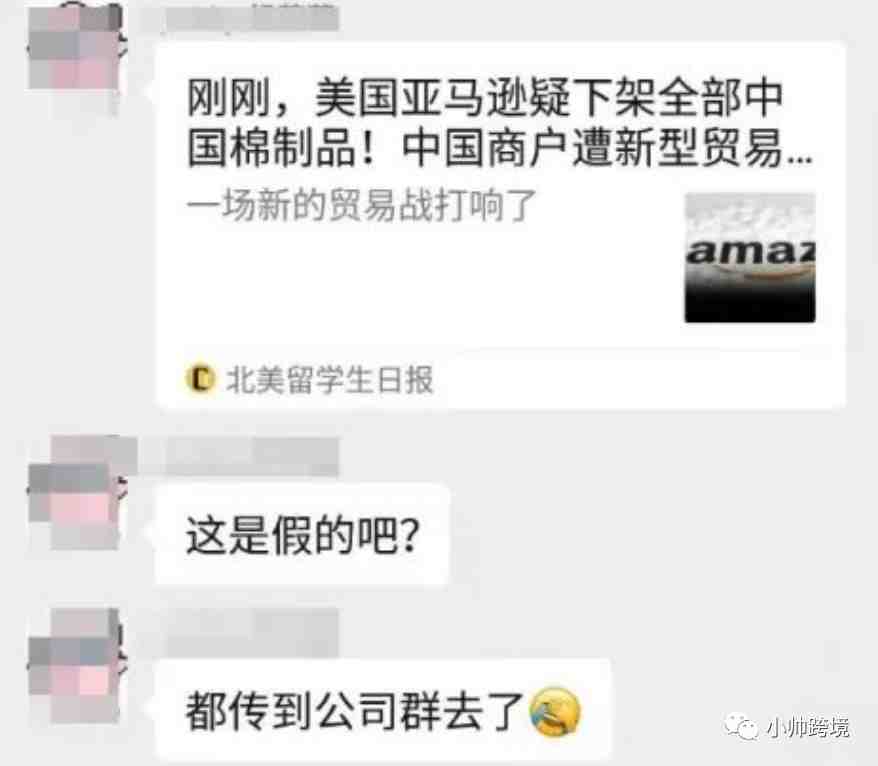Click the 北美留学生日报 round logo icon

pyautogui.click(x=200, y=379)
